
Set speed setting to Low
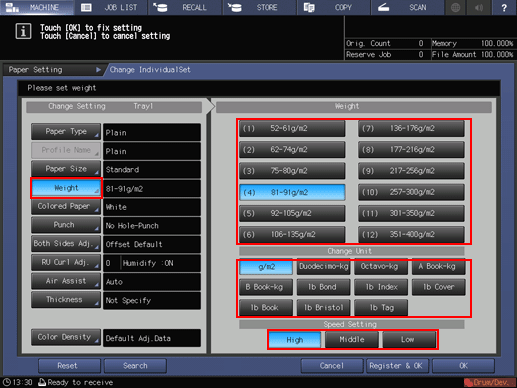(409, 340)
